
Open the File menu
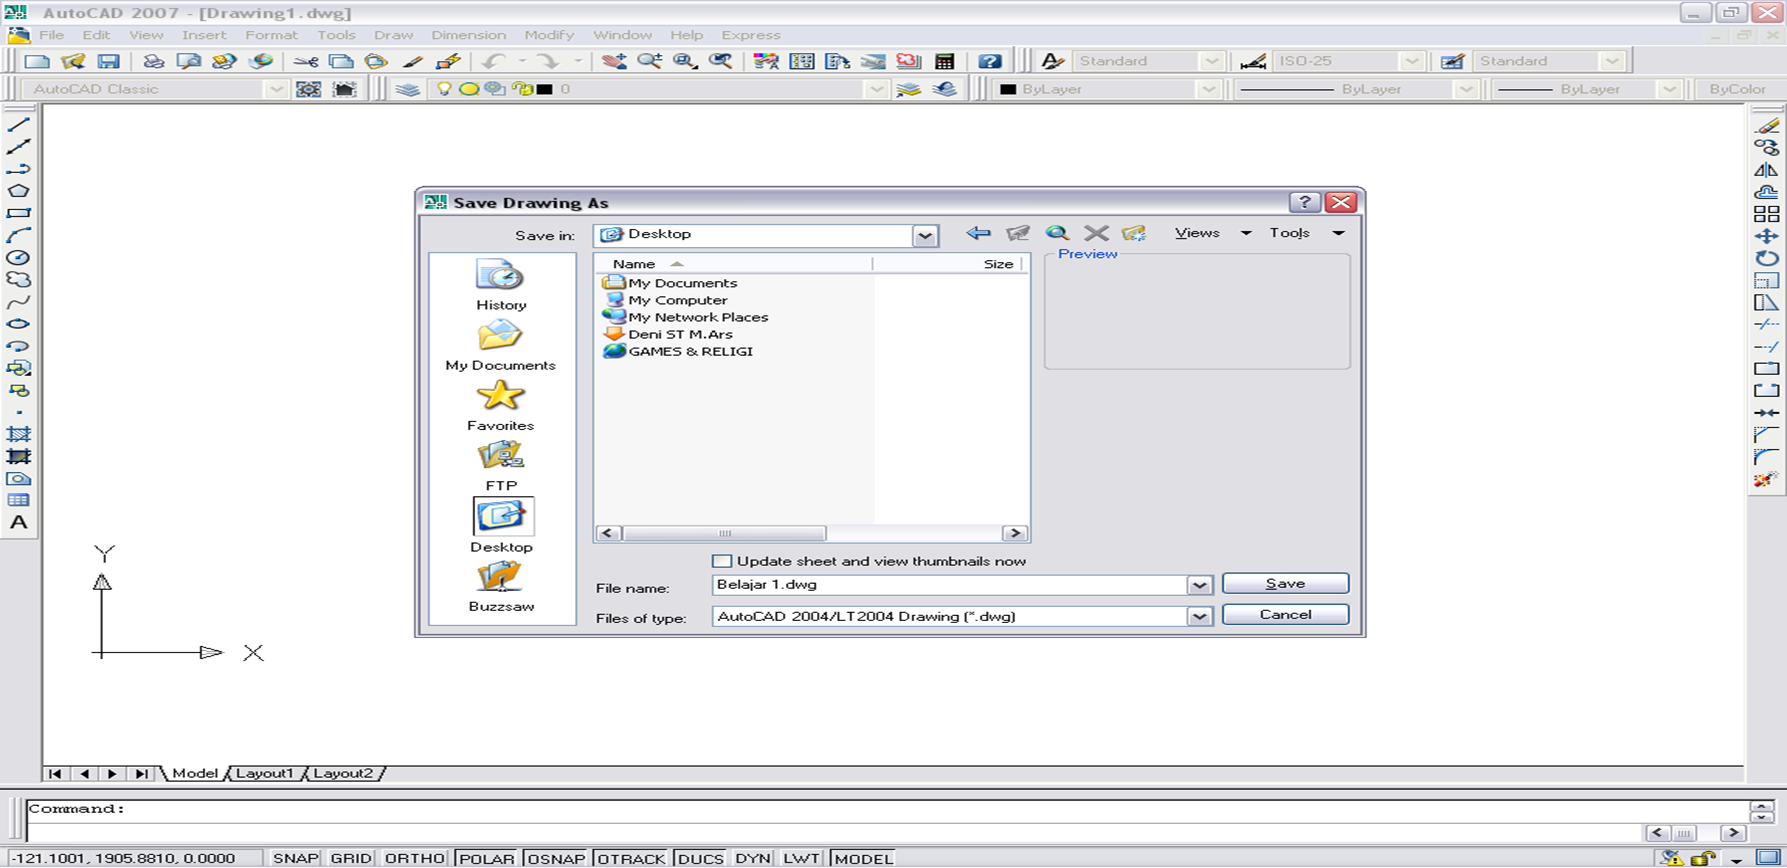tap(51, 35)
